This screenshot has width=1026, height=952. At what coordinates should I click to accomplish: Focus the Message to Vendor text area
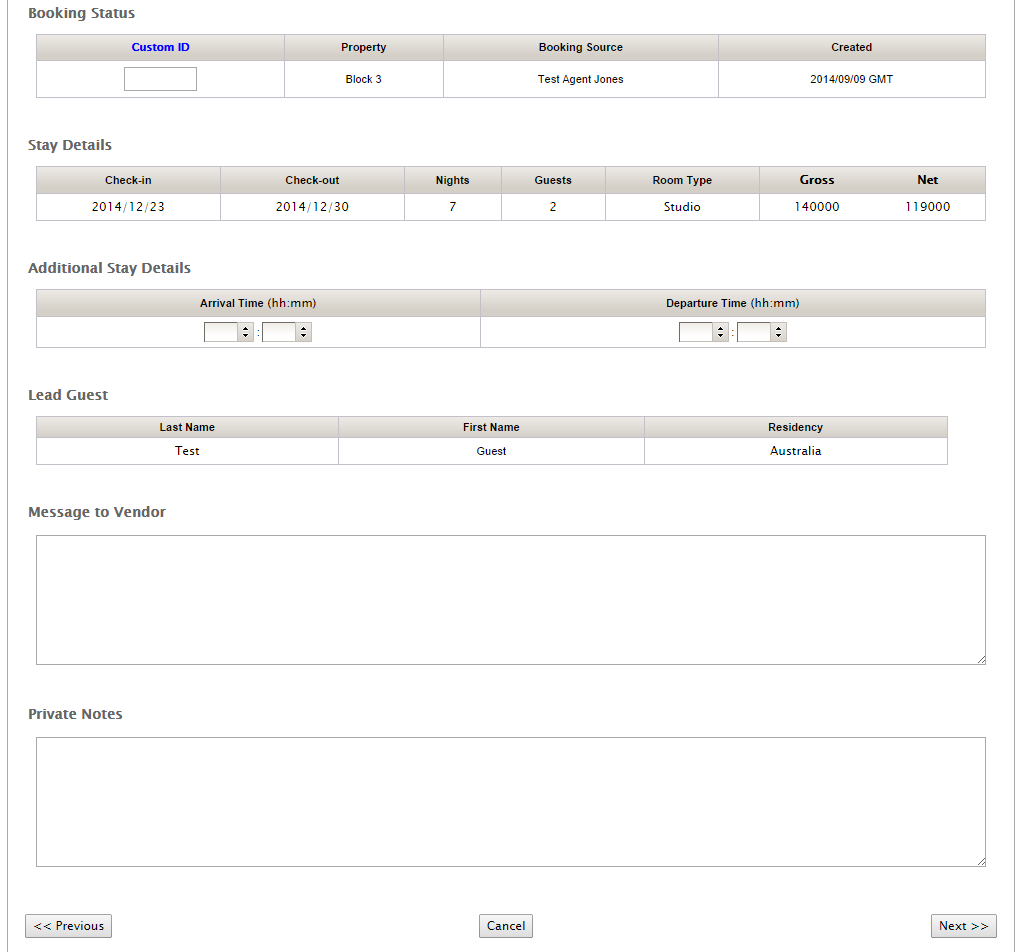click(510, 599)
